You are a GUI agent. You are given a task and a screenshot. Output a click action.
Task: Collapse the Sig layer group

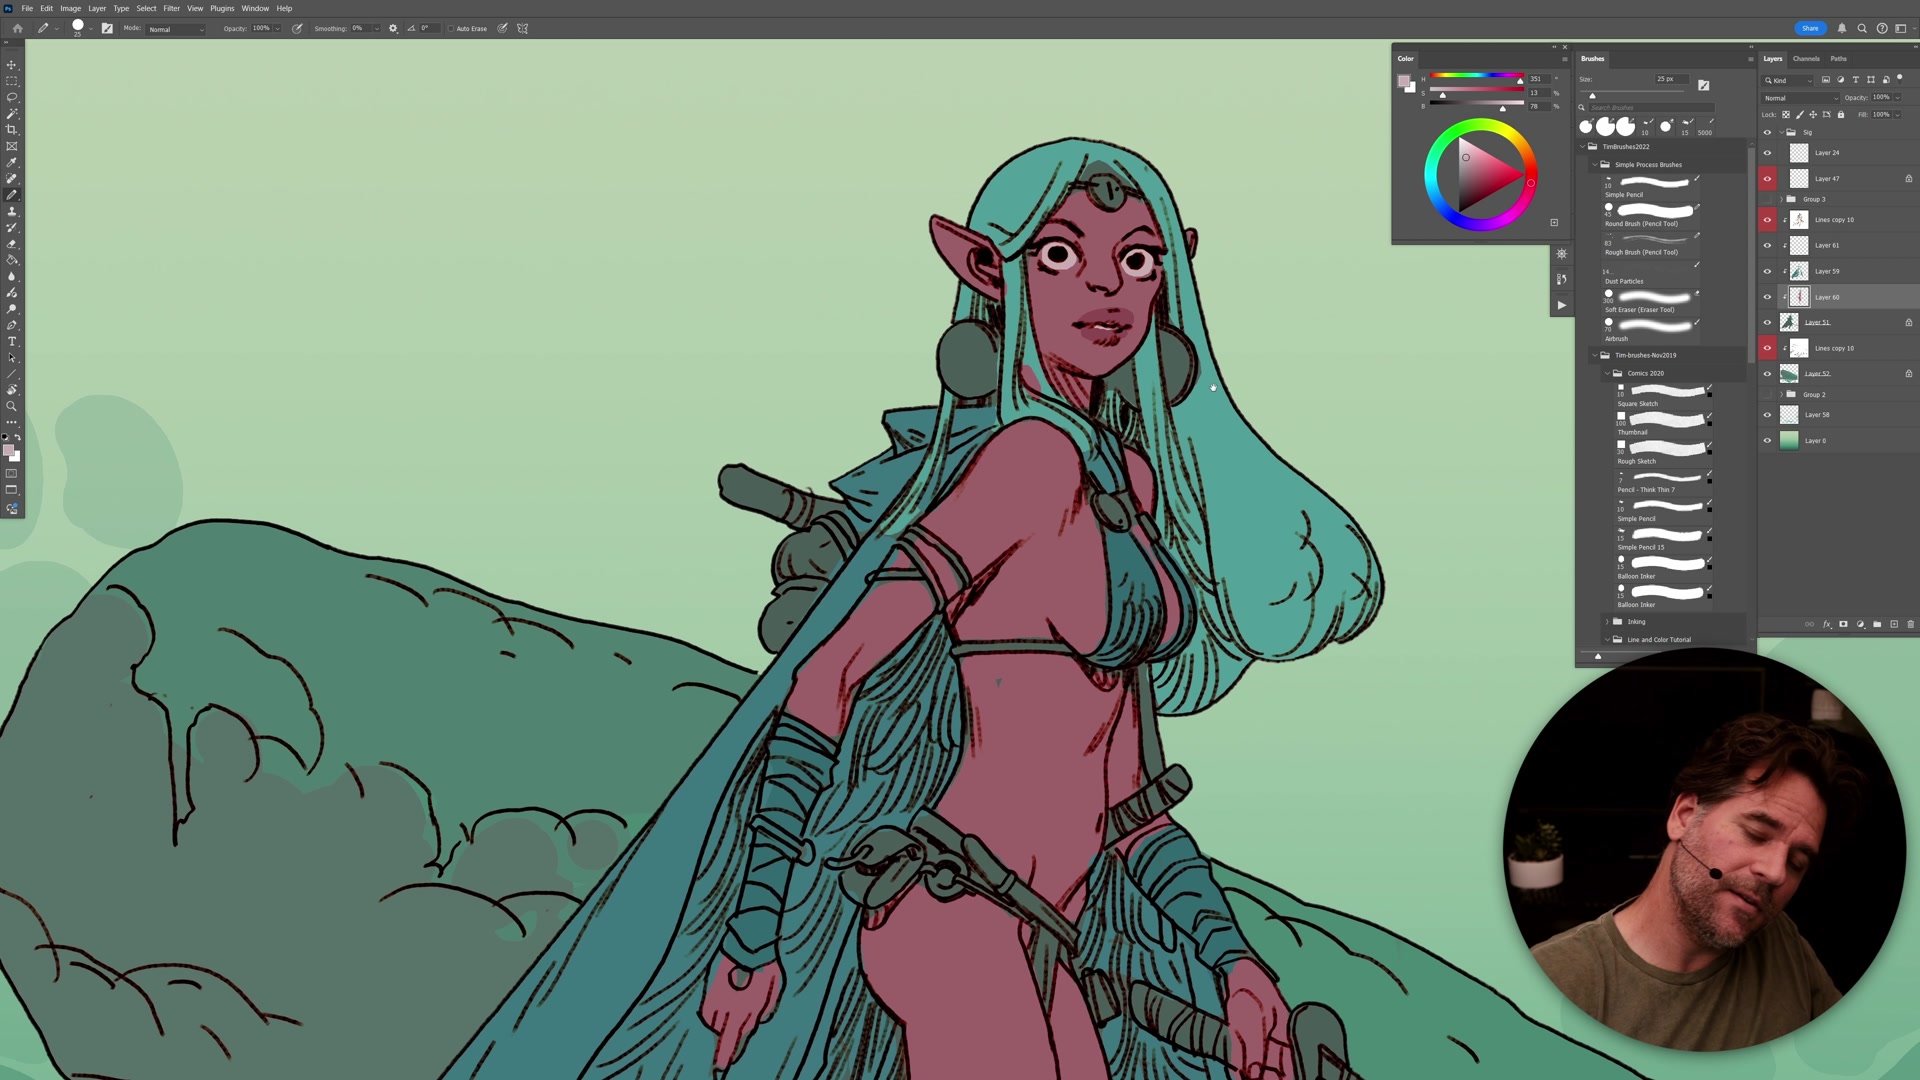point(1781,132)
